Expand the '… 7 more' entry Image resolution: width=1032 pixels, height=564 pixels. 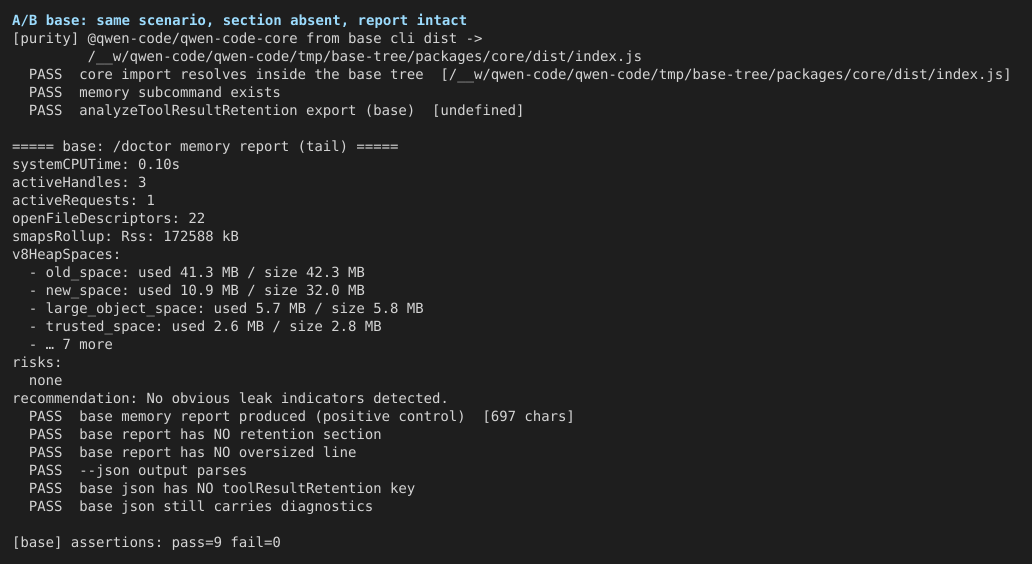[x=70, y=344]
